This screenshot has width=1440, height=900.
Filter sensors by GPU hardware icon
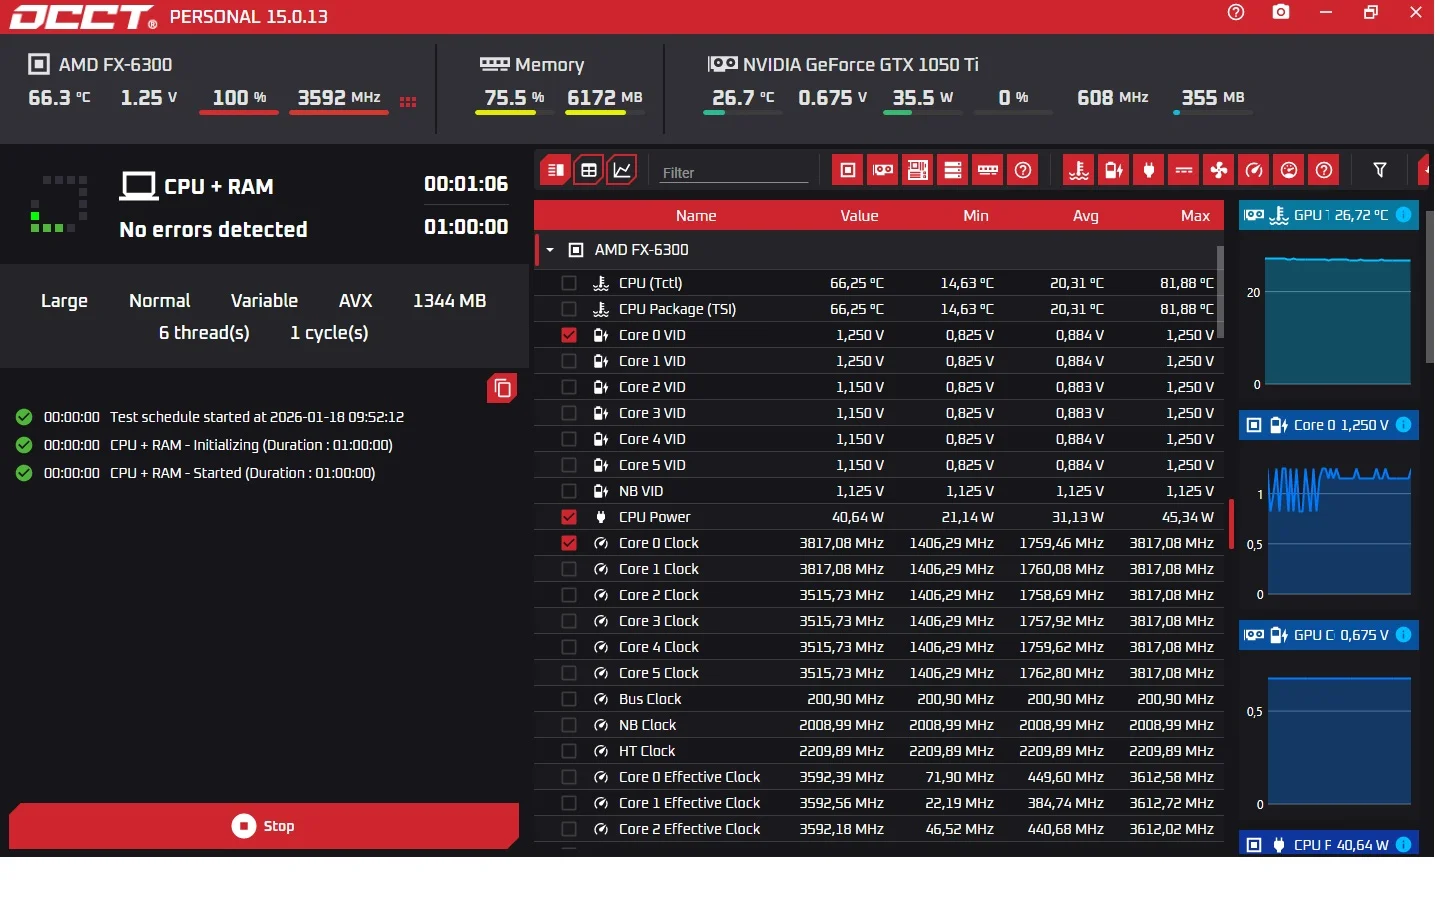point(883,170)
